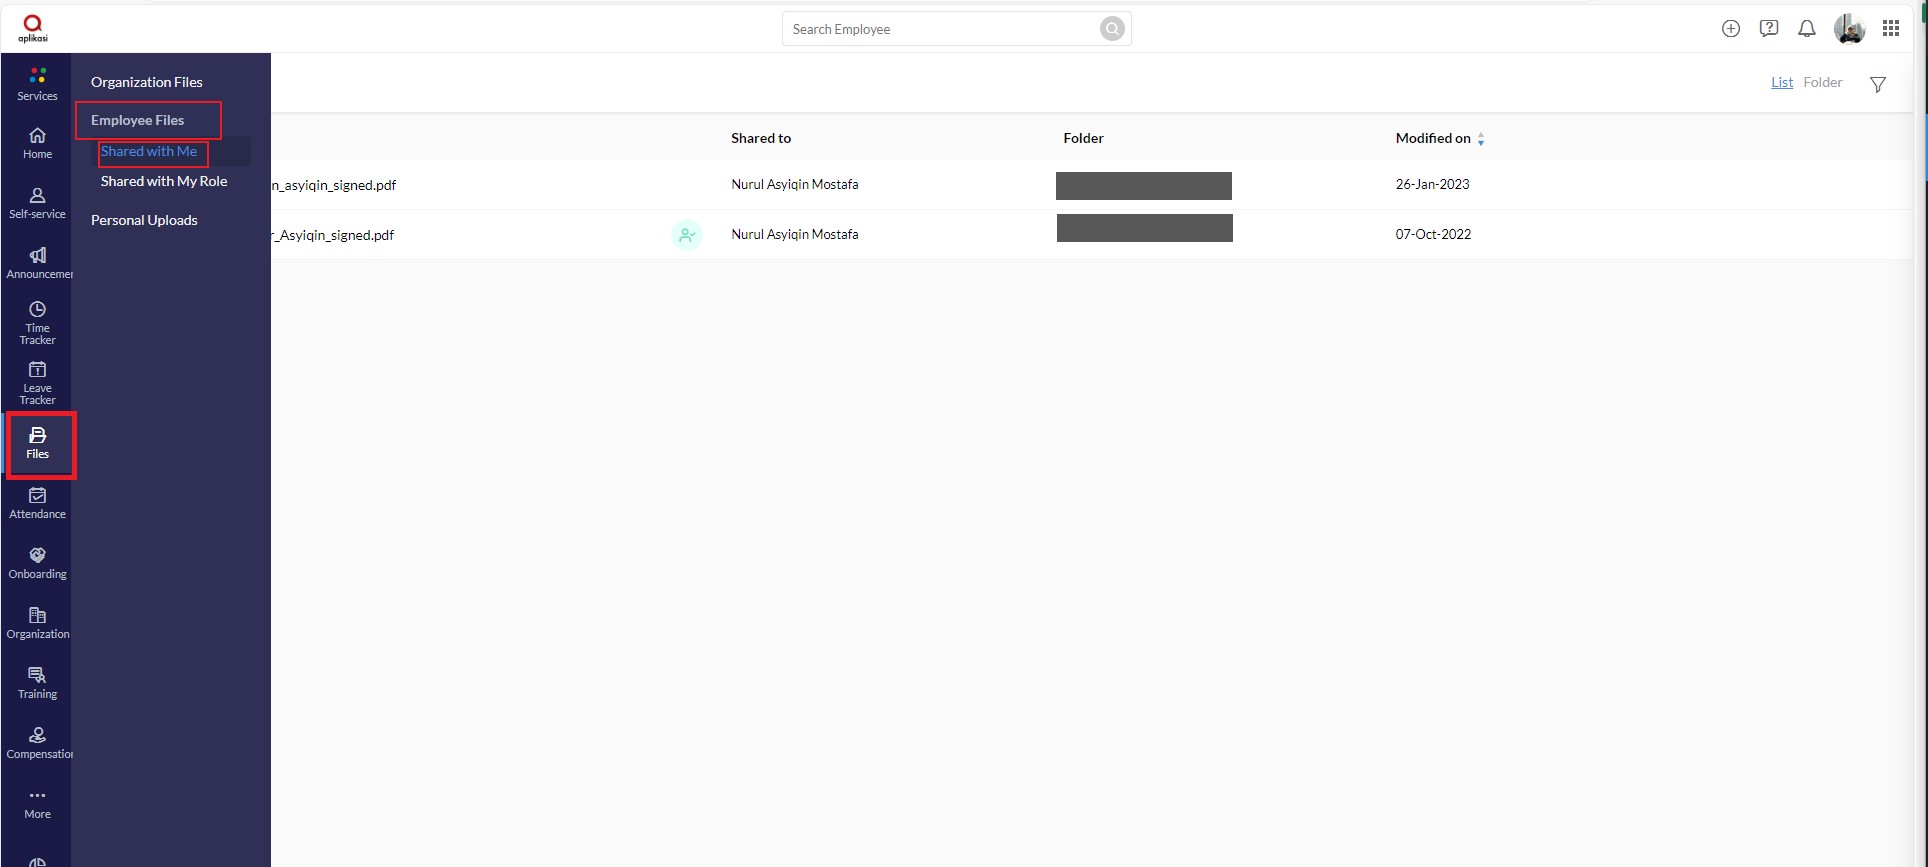Open the Time Tracker module
The width and height of the screenshot is (1928, 867).
37,323
